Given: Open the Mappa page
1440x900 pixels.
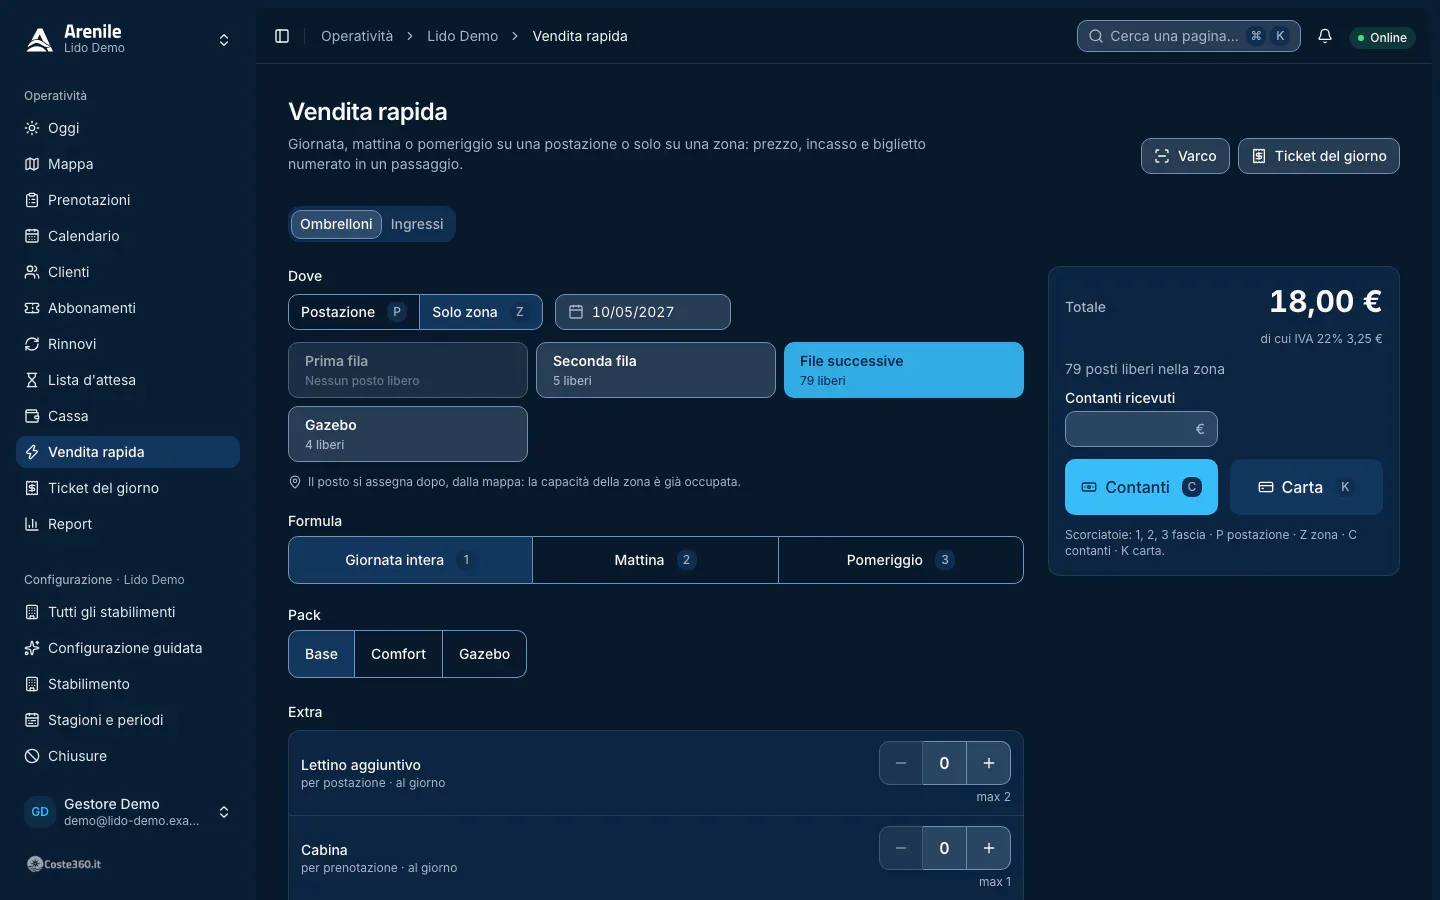Looking at the screenshot, I should 128,164.
